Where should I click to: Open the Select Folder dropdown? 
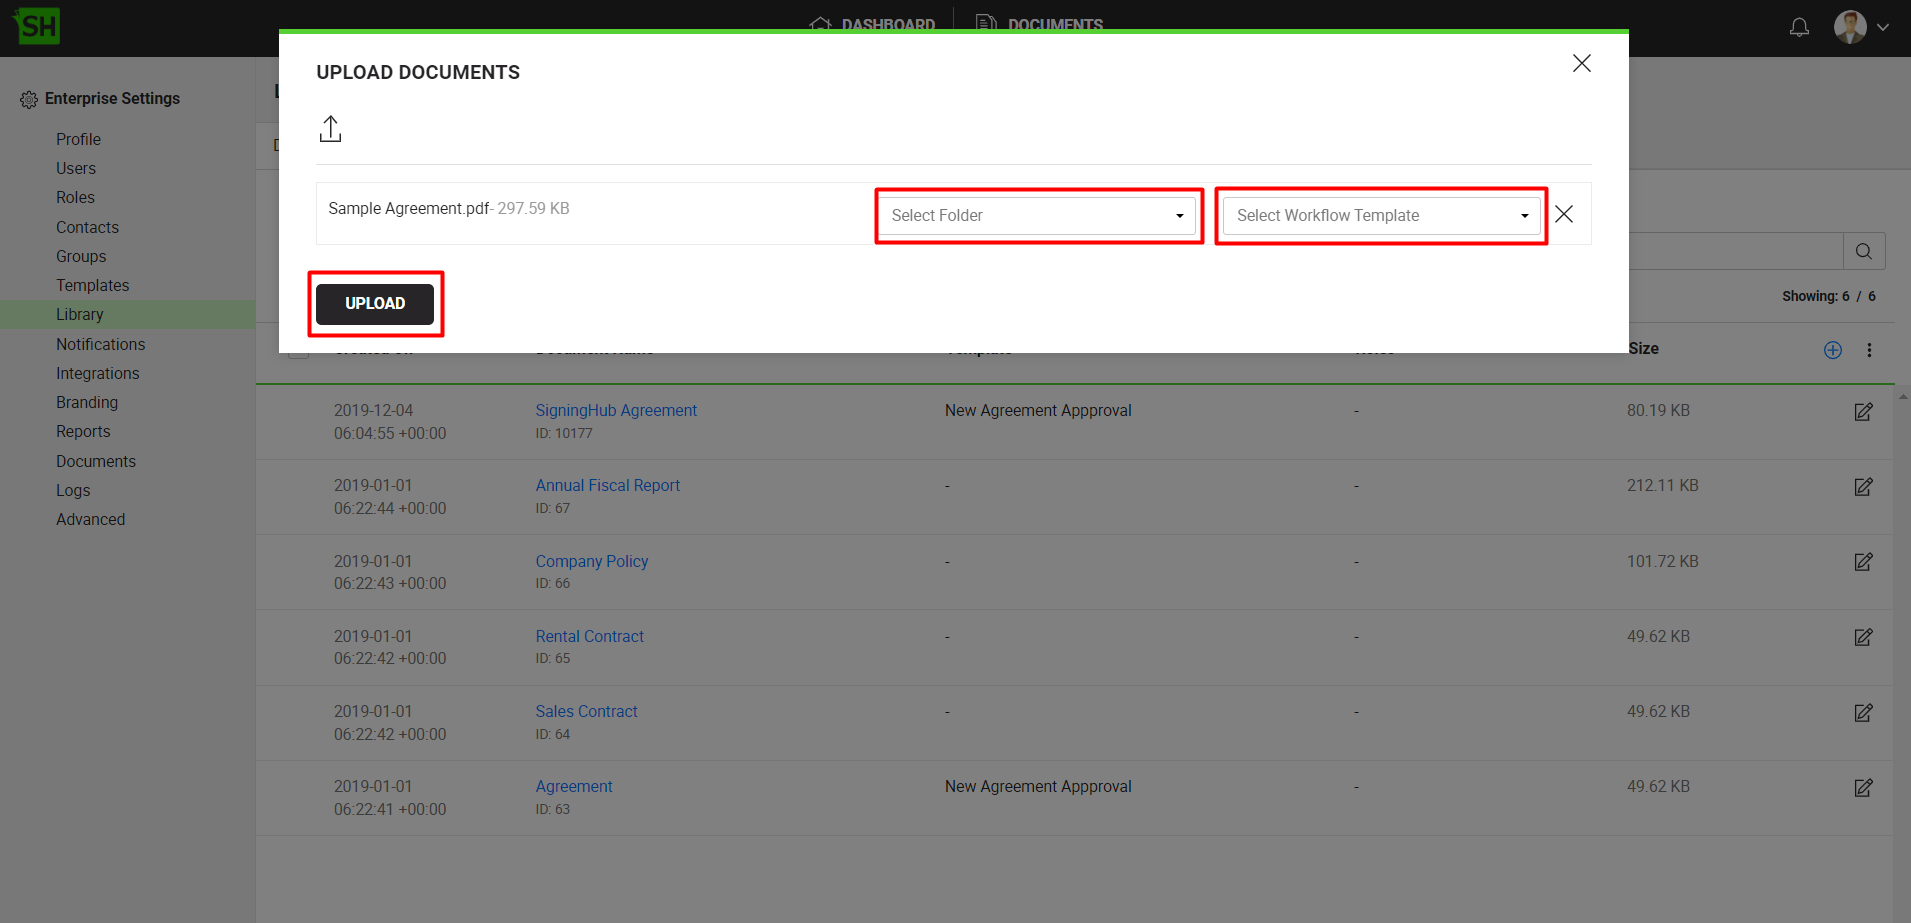(1037, 216)
